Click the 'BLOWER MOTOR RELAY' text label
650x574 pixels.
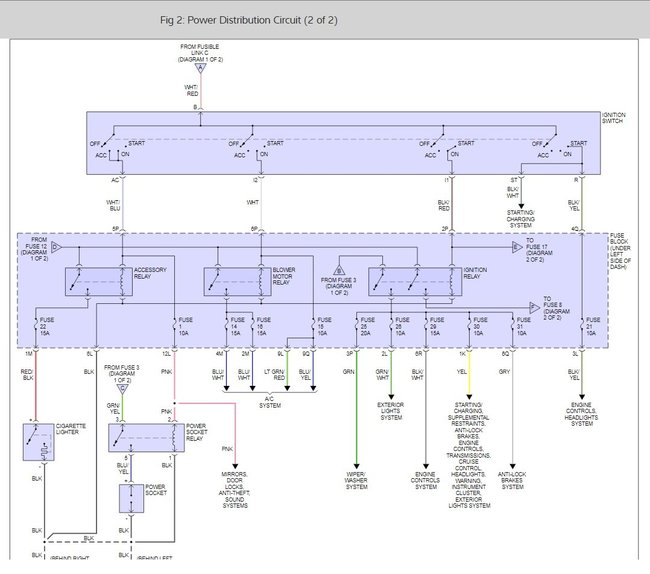(x=284, y=276)
